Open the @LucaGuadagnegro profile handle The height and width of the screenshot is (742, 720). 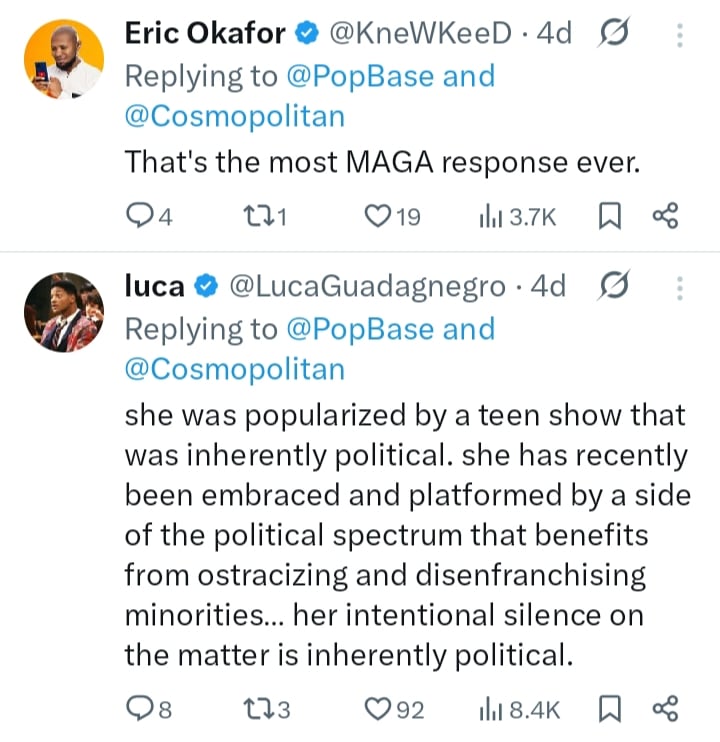pos(368,286)
